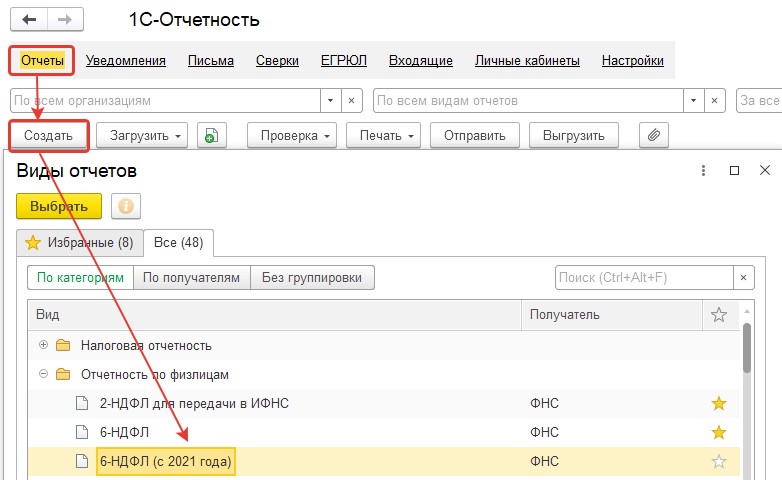782x480 pixels.
Task: Click the star column header
Action: [719, 315]
